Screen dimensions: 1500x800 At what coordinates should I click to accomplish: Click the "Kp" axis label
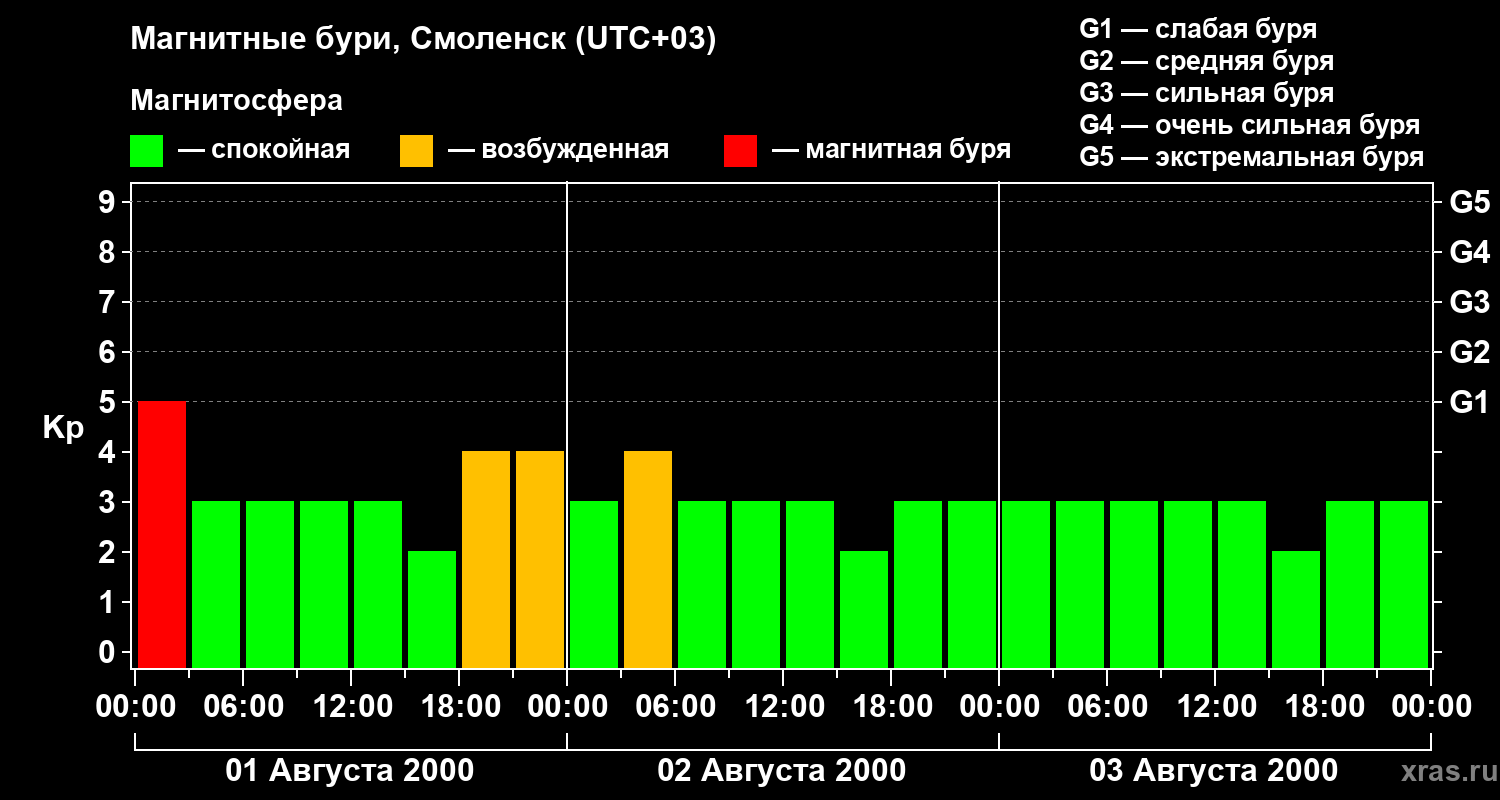64,428
